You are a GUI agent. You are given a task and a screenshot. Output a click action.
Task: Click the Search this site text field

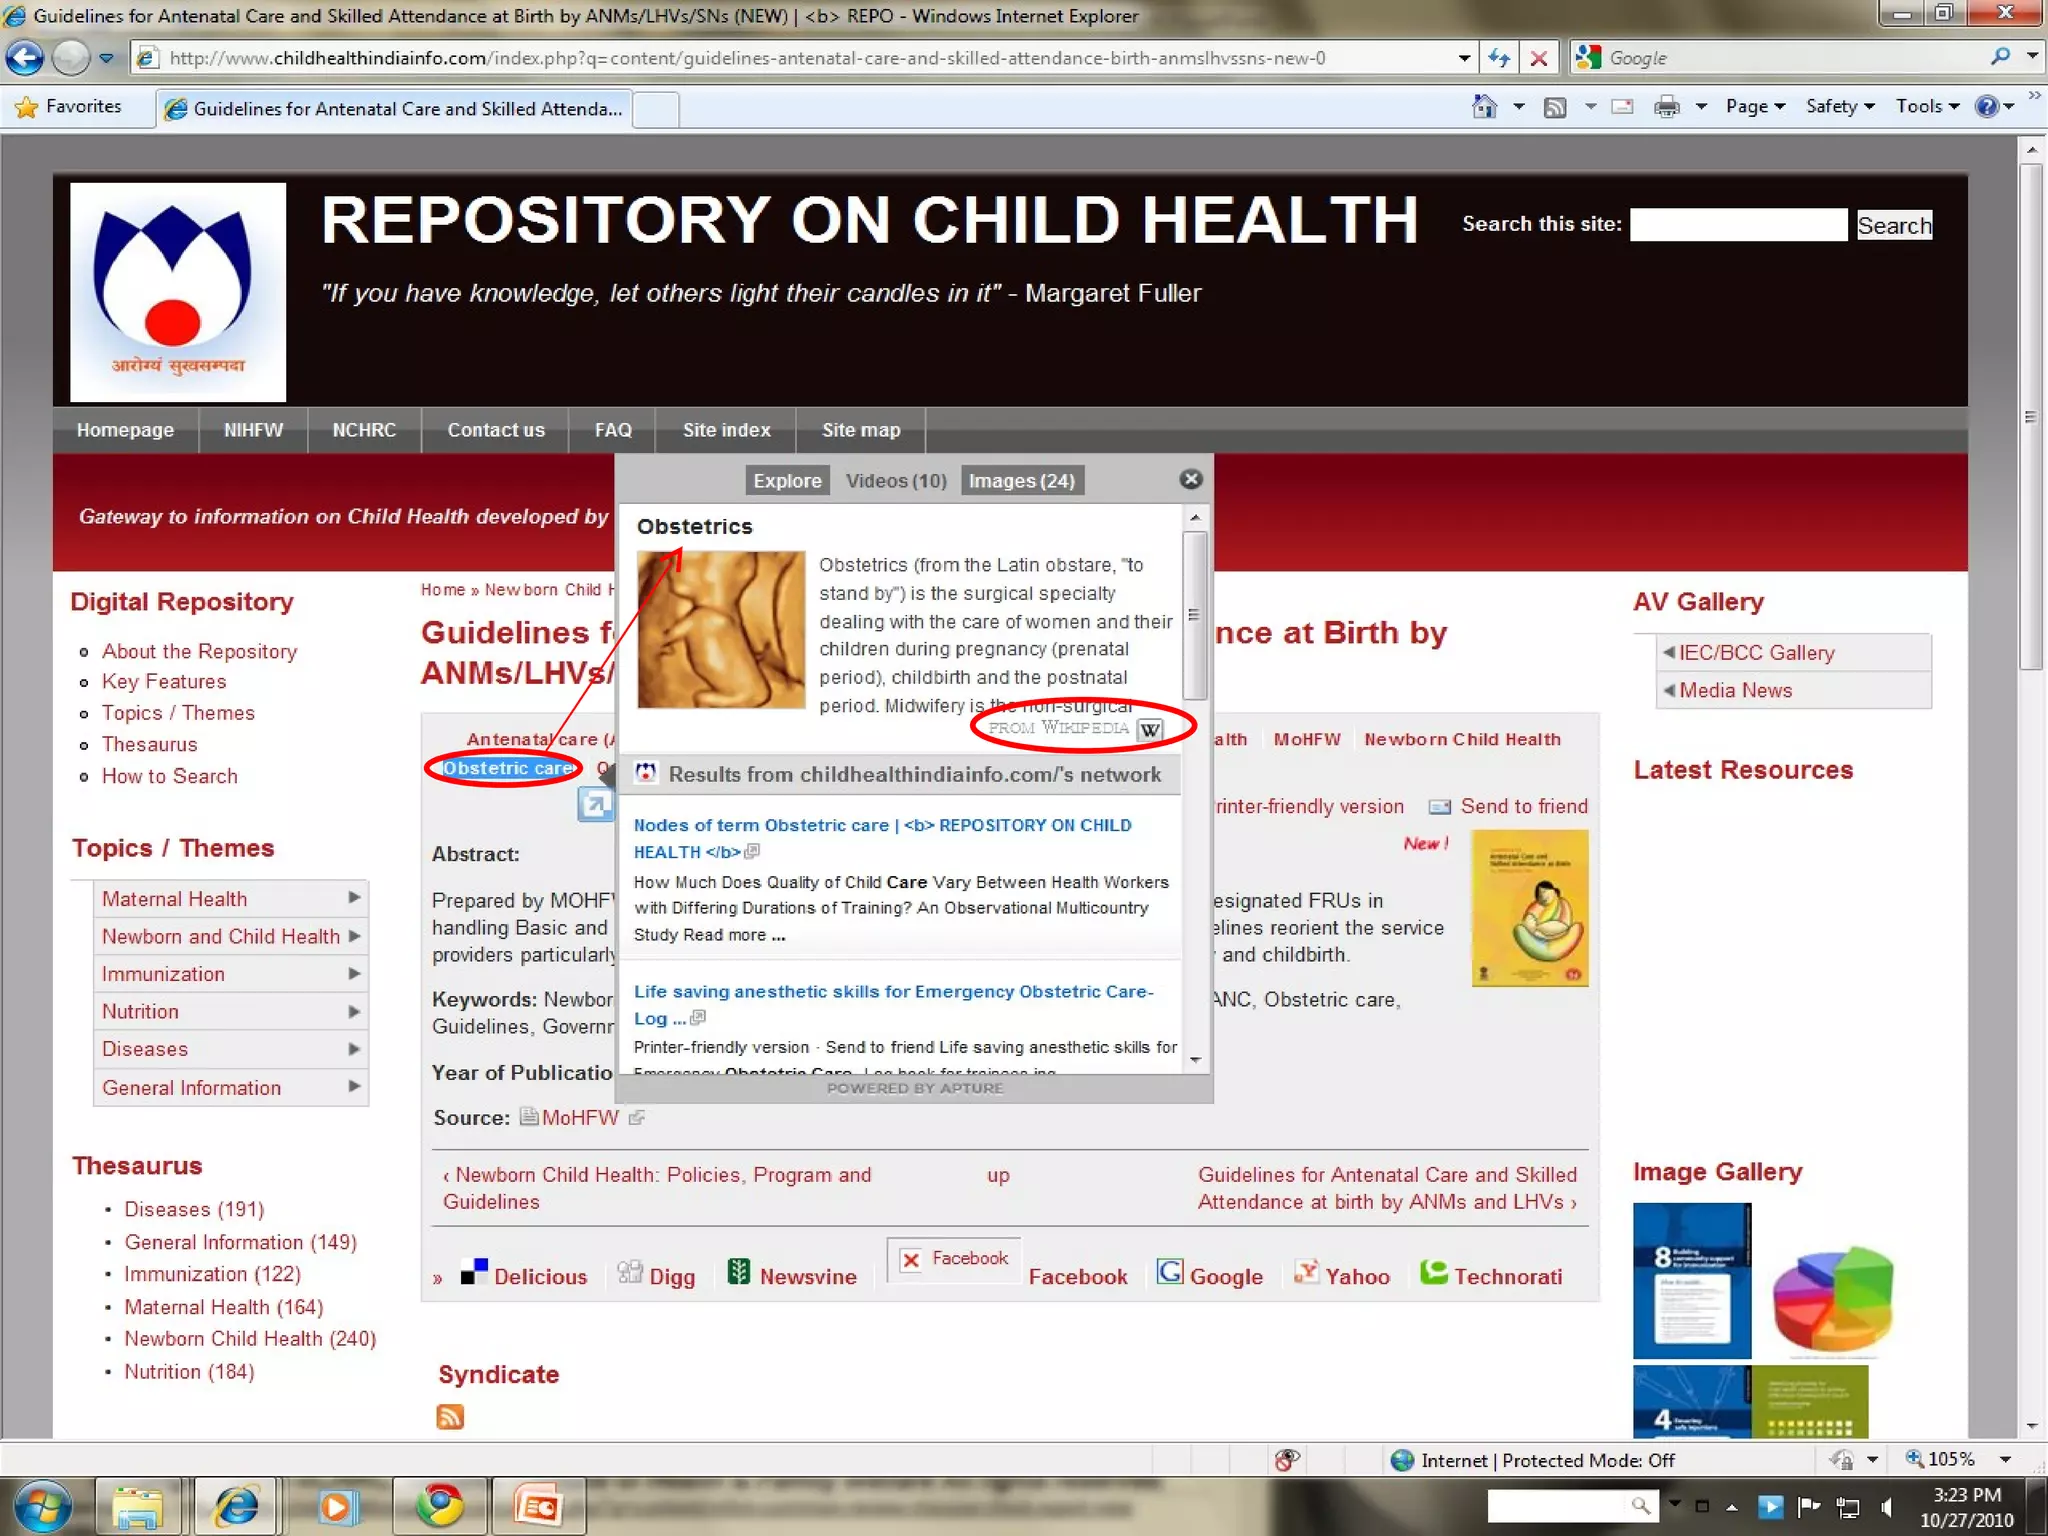coord(1738,225)
